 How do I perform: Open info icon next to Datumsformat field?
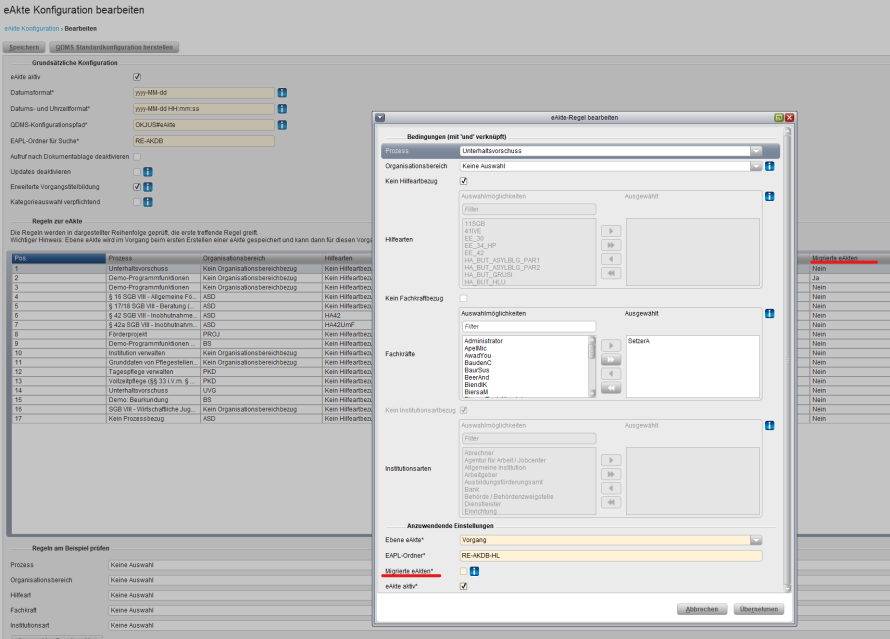(282, 93)
